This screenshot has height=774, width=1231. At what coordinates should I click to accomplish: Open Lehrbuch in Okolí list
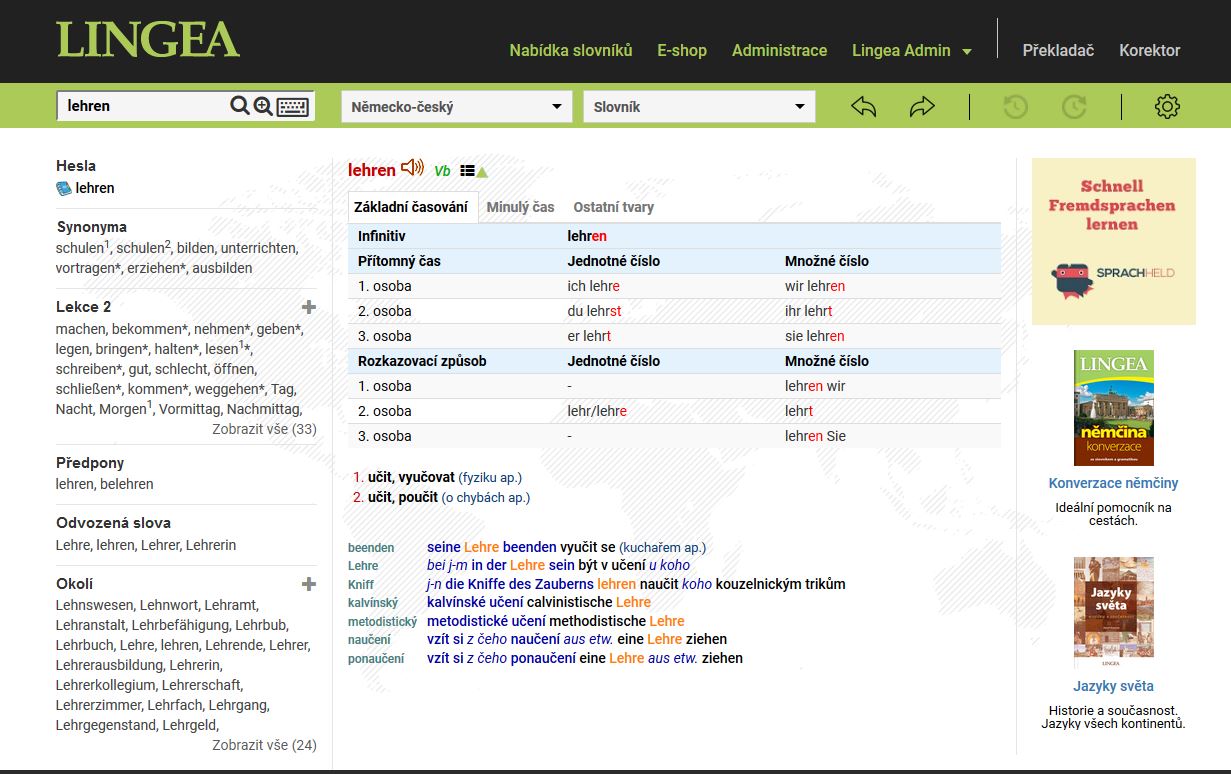[84, 645]
